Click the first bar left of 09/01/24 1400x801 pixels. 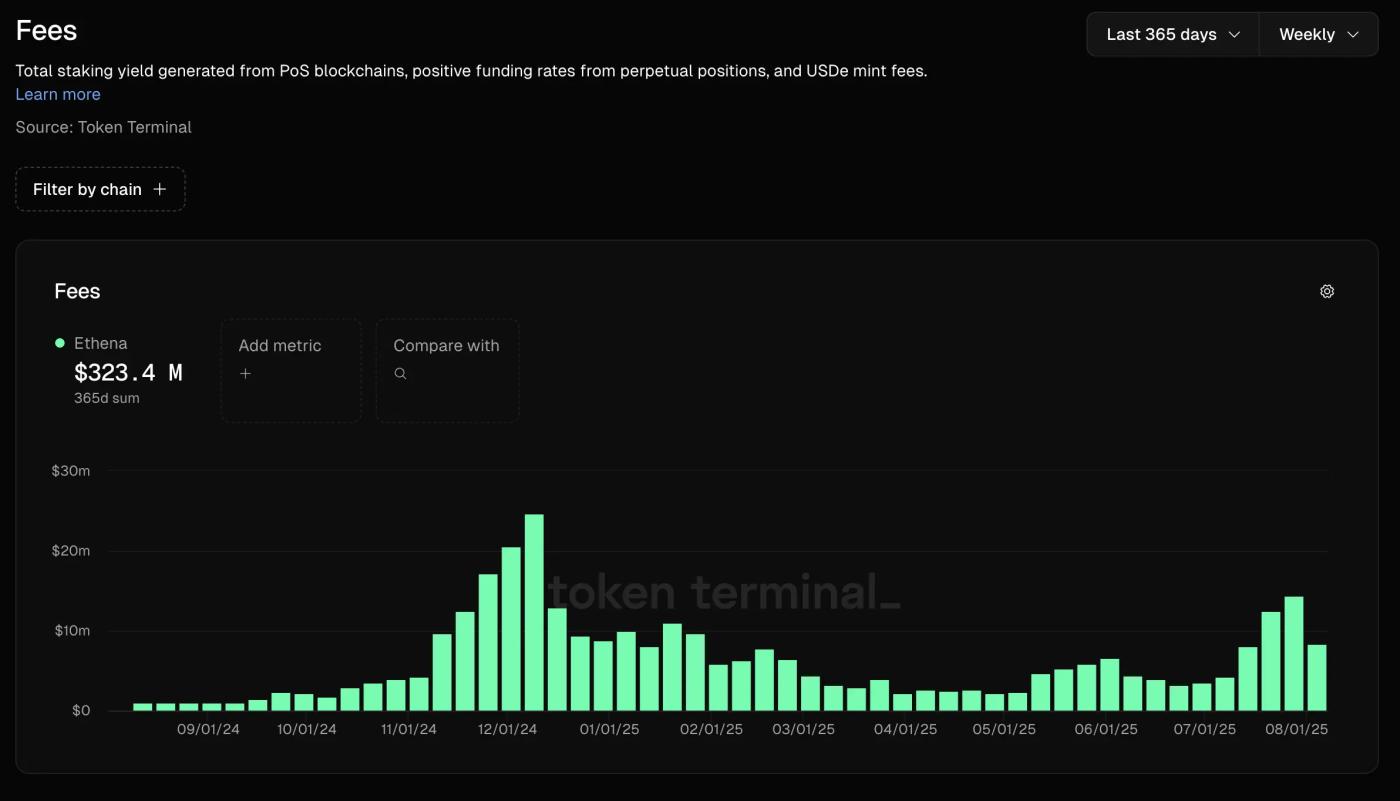pyautogui.click(x=143, y=706)
